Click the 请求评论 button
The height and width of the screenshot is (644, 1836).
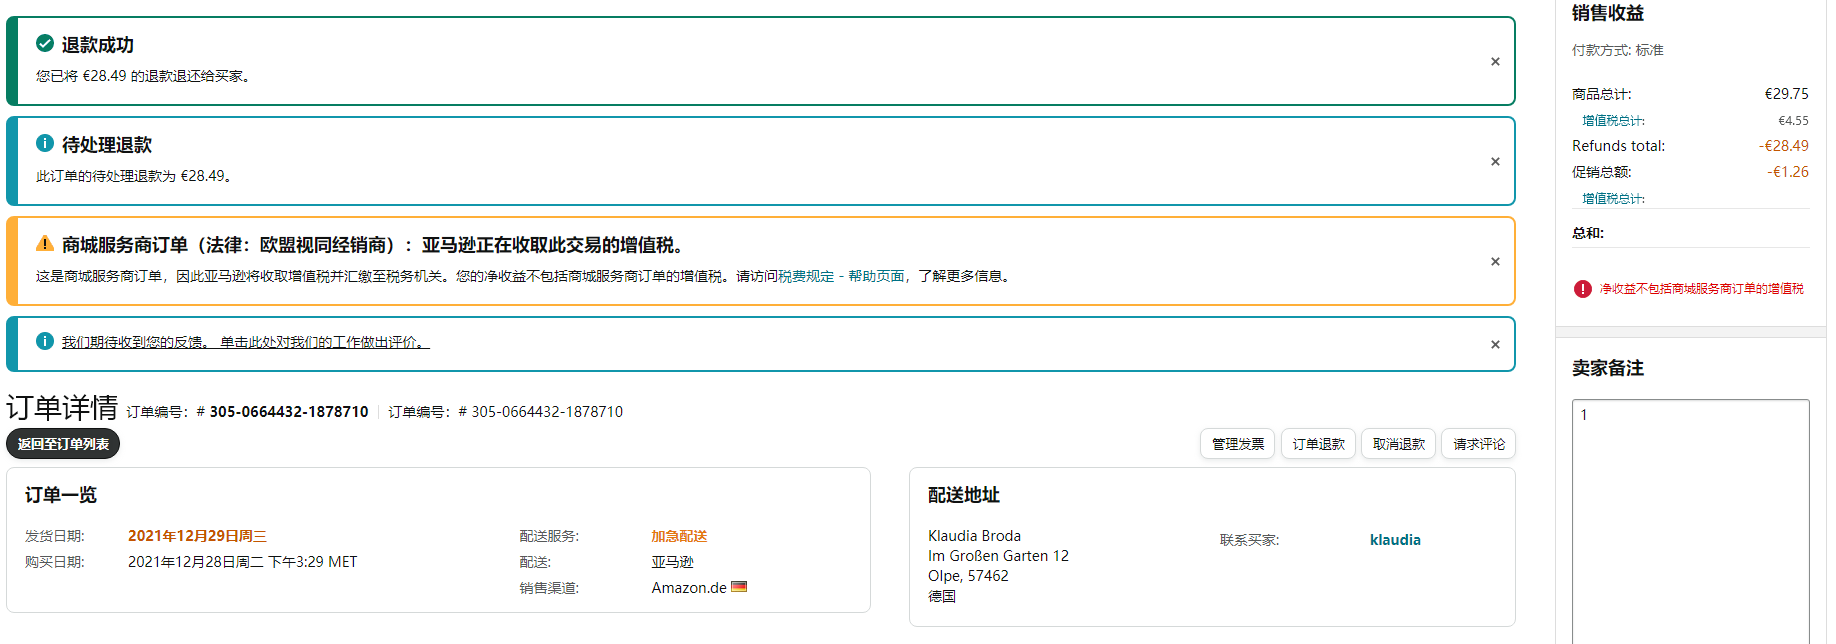(x=1478, y=444)
